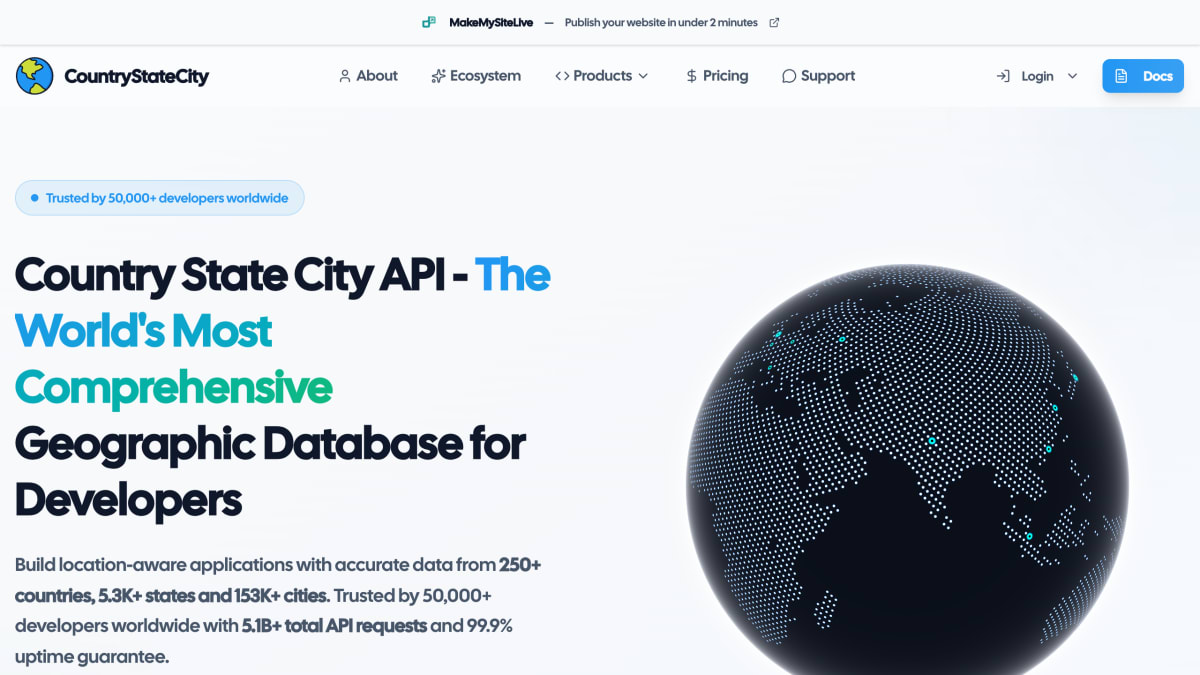Open the Products menu
This screenshot has height=675, width=1200.
click(602, 76)
